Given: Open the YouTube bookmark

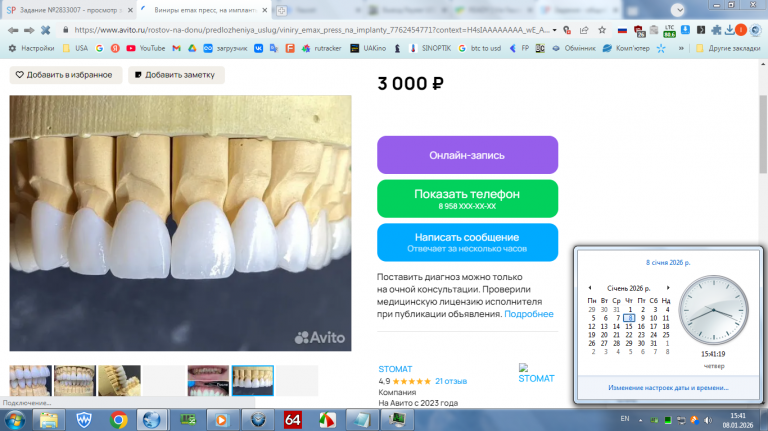Looking at the screenshot, I should [145, 48].
